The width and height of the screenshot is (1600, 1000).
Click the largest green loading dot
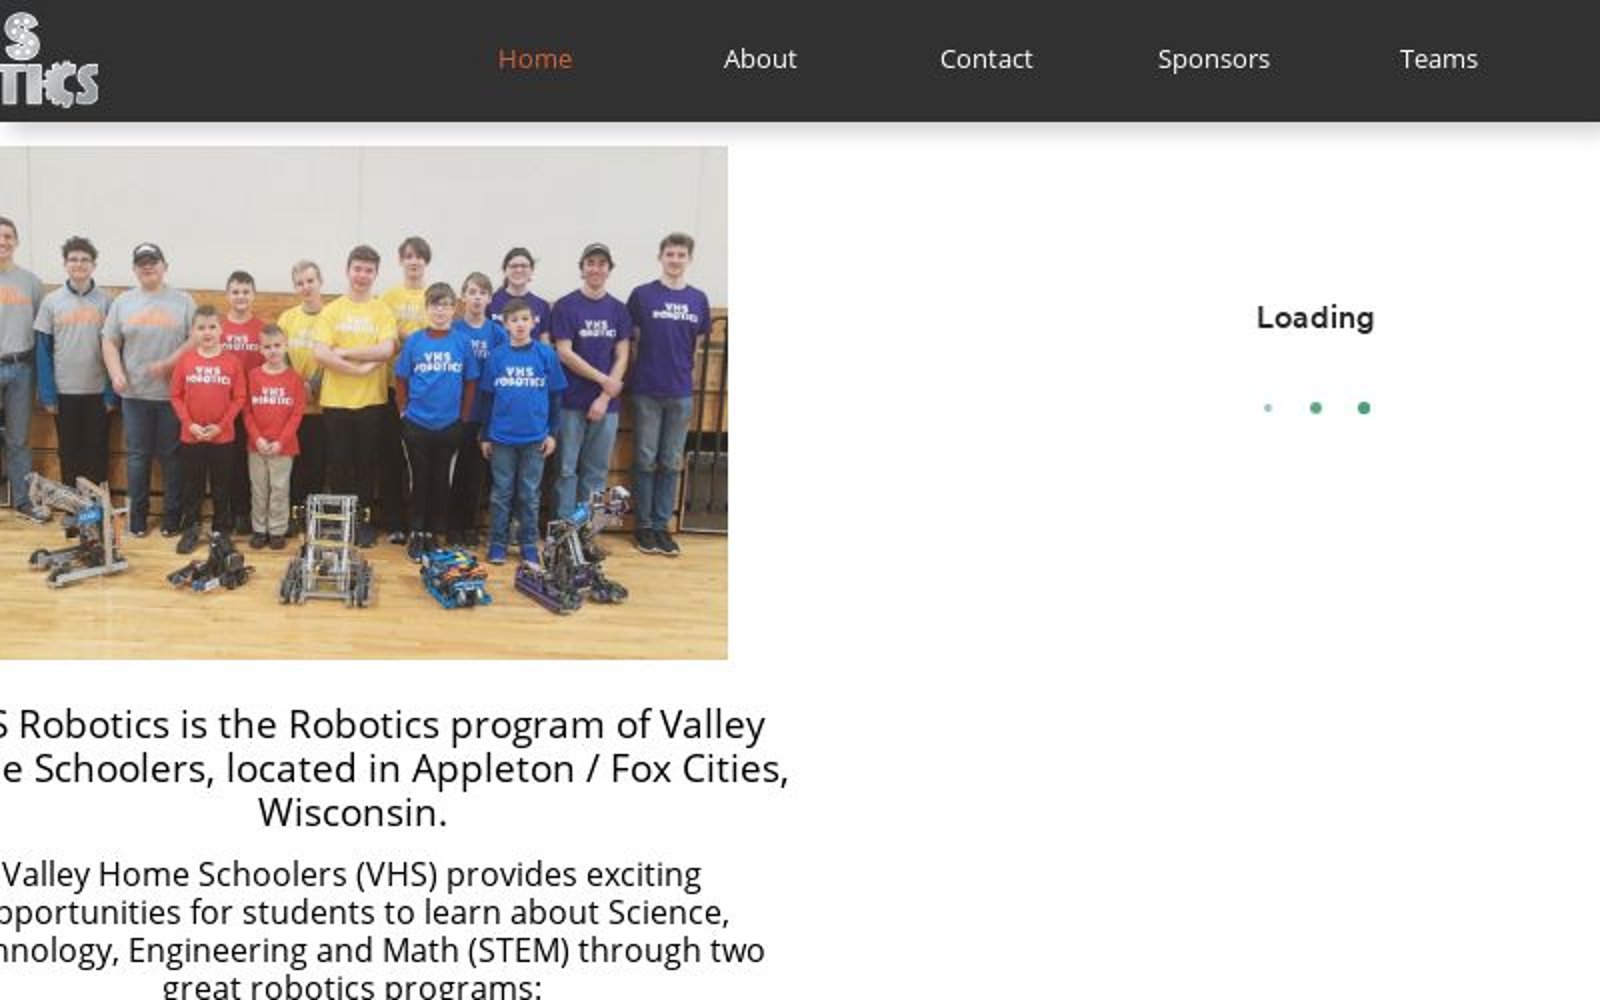point(1363,408)
